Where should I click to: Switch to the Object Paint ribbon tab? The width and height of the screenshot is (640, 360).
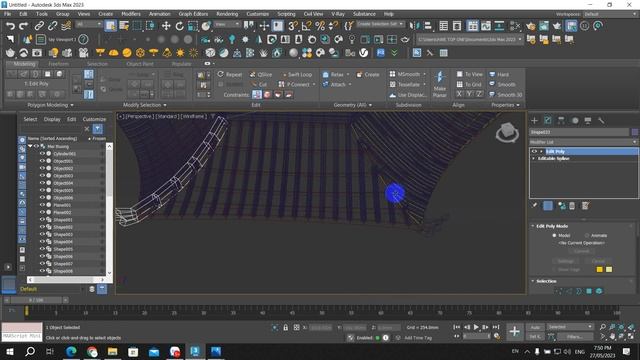coord(140,64)
